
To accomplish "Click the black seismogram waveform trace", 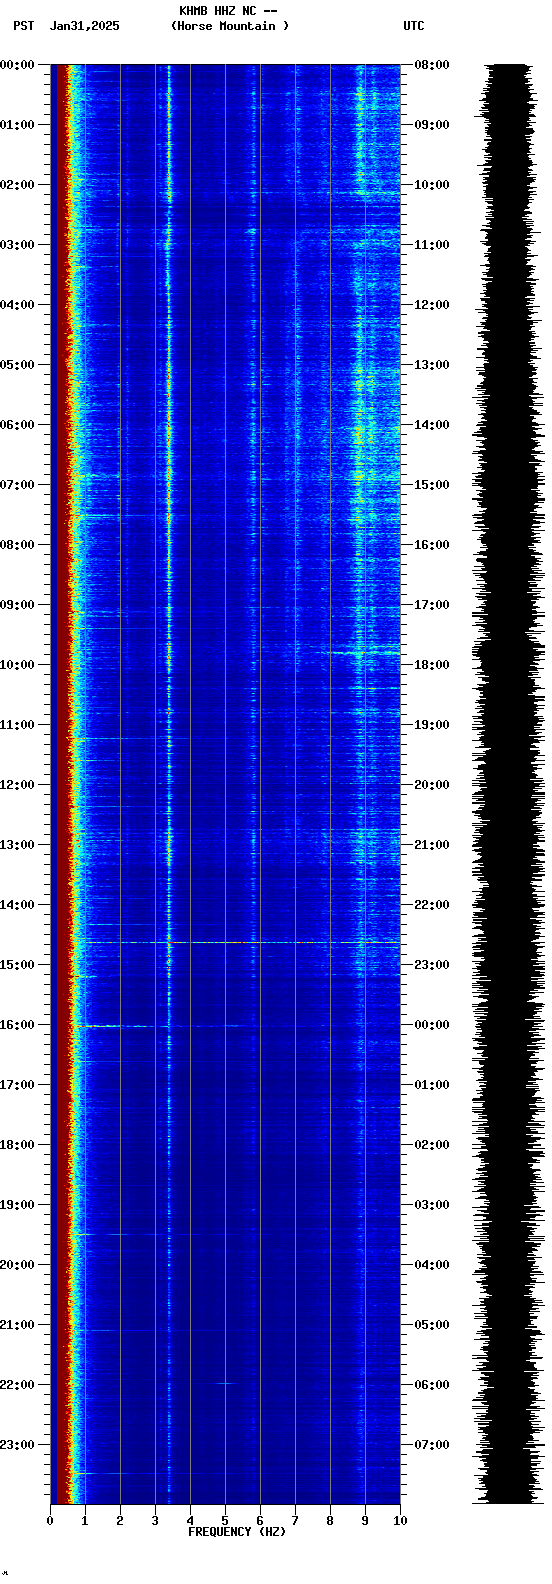I will [x=508, y=784].
